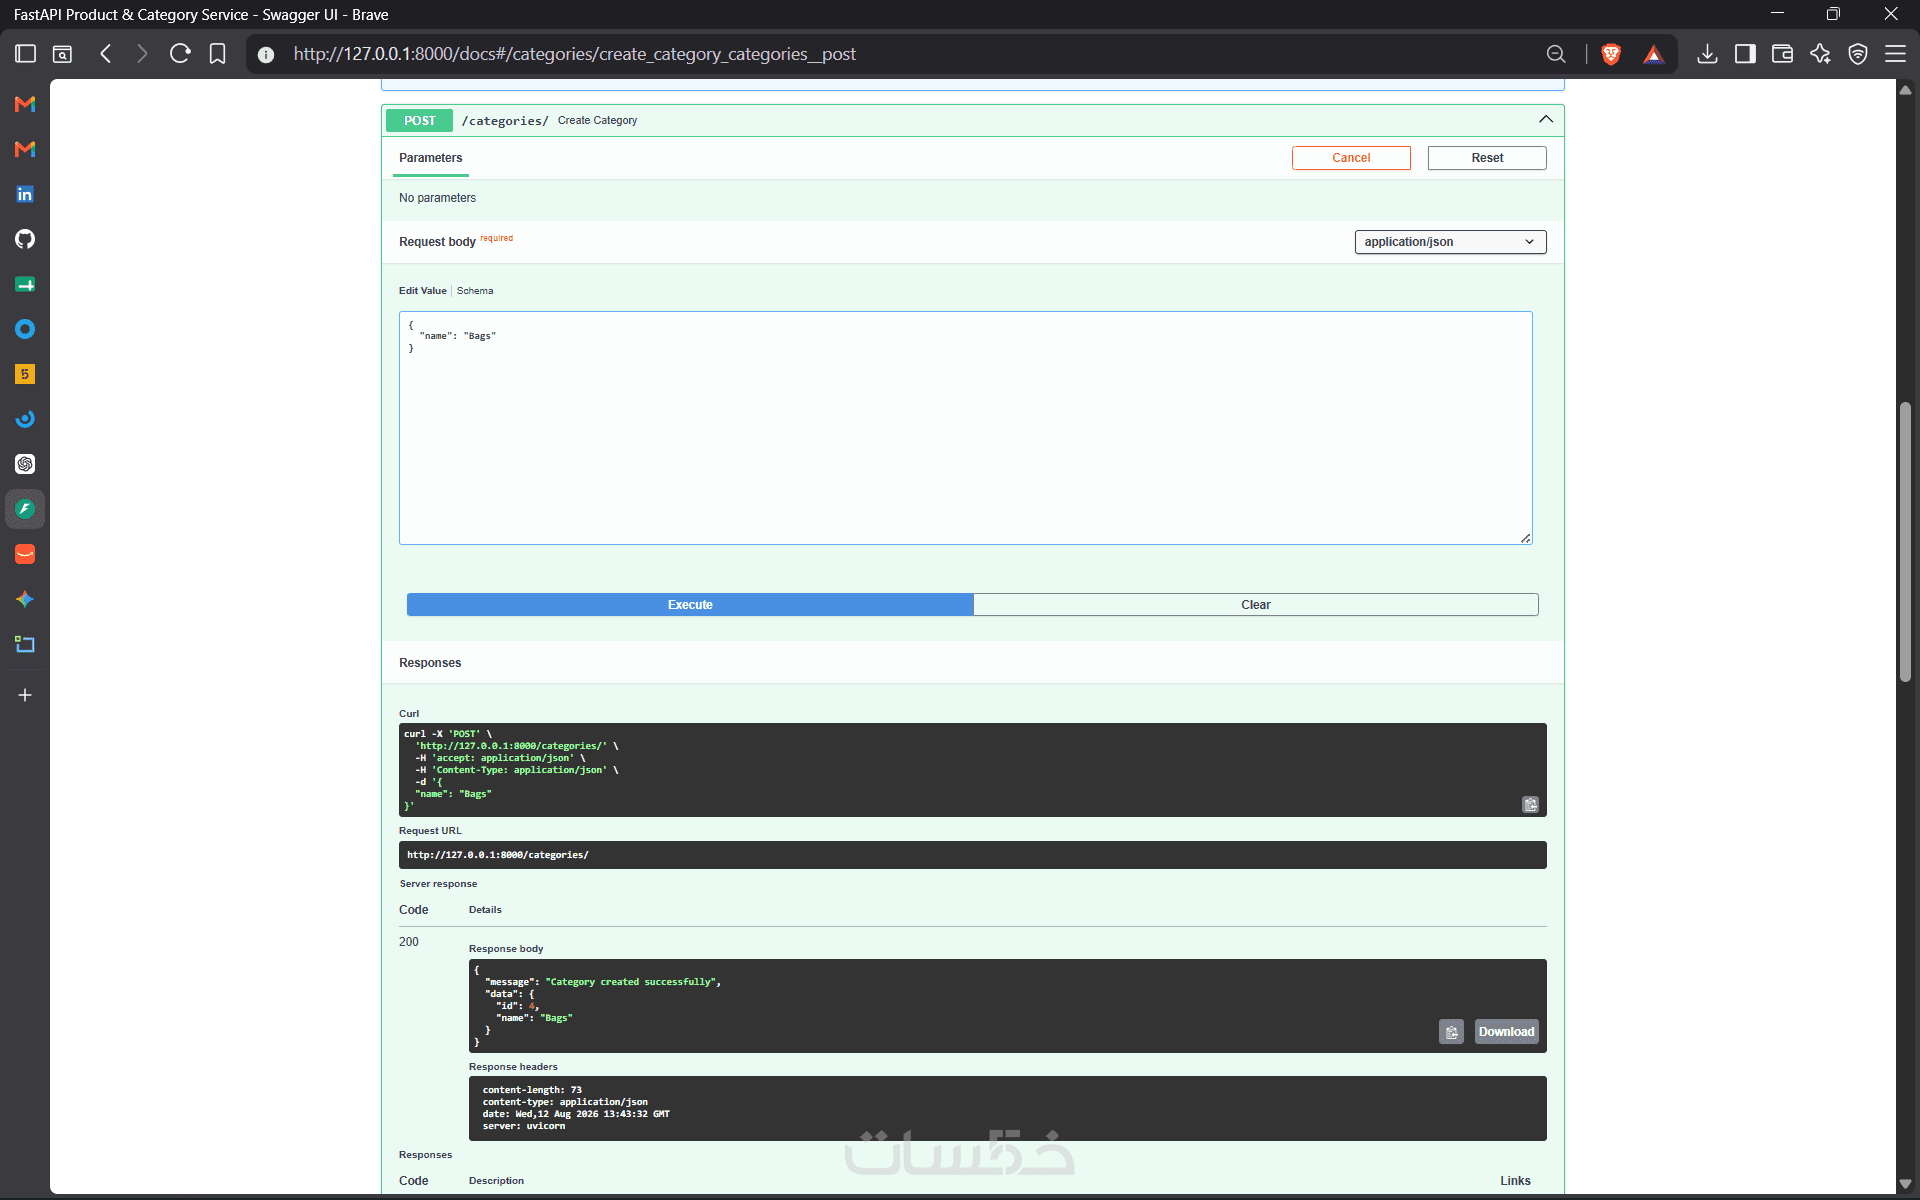This screenshot has height=1200, width=1920.
Task: Open the browser hamburger menu
Action: pos(1895,54)
